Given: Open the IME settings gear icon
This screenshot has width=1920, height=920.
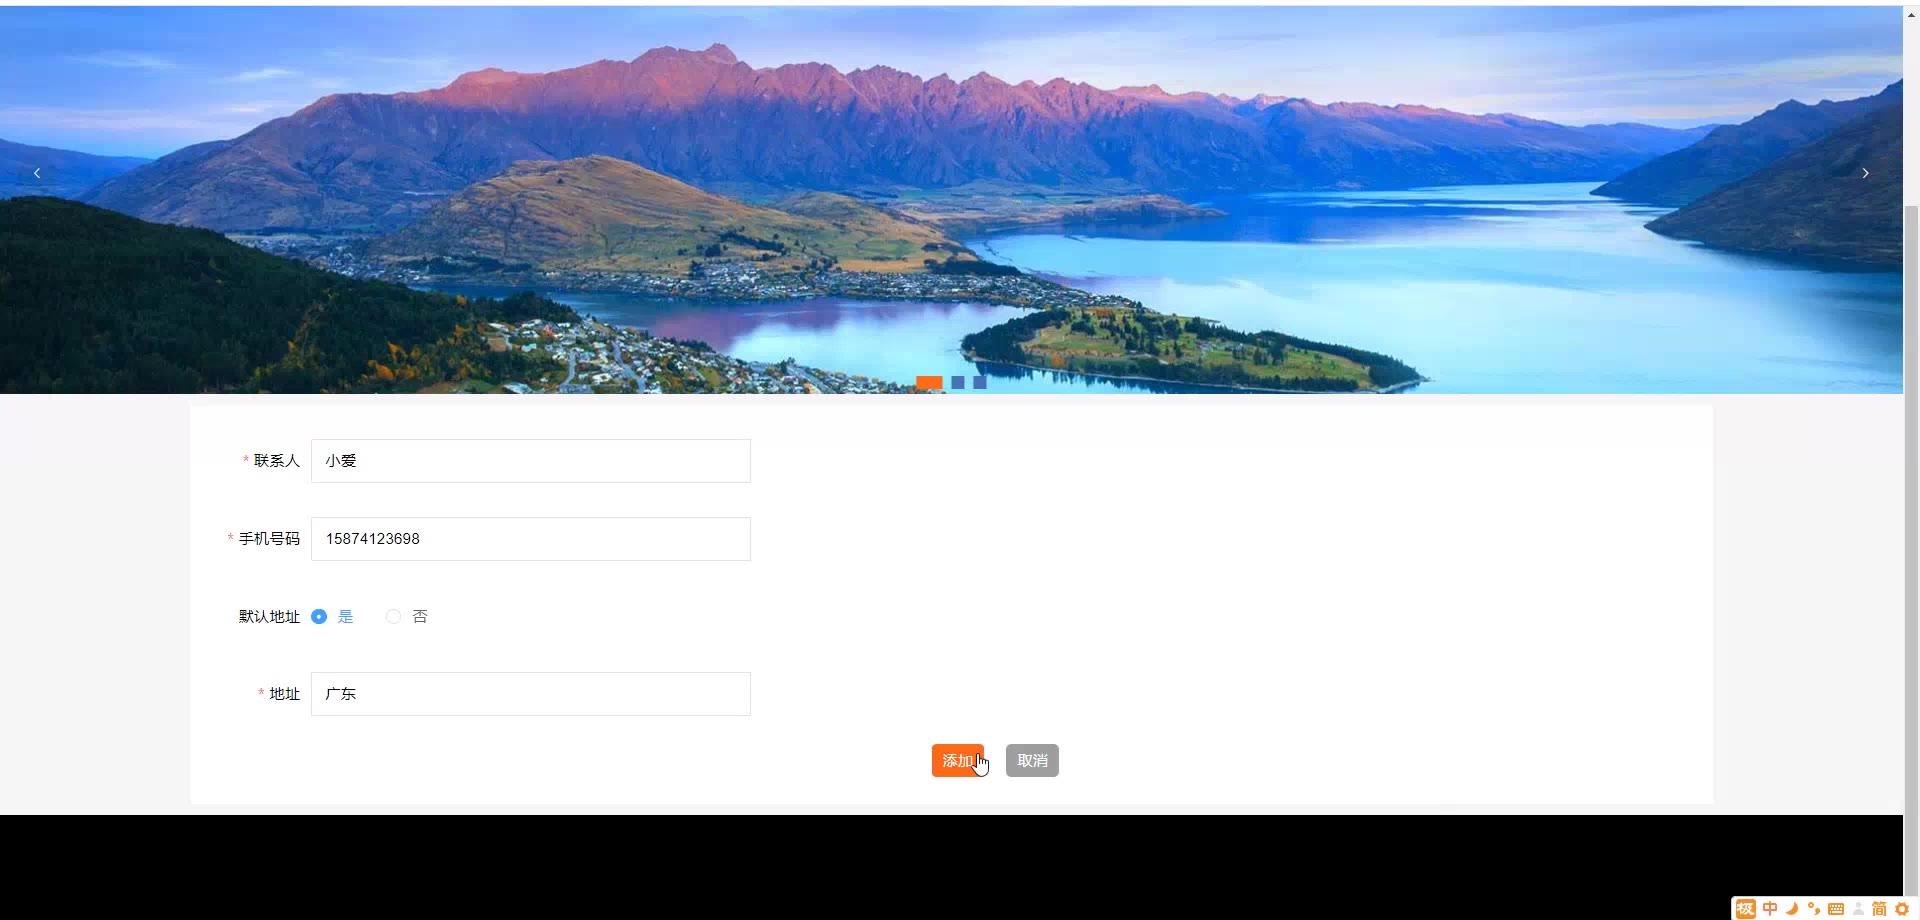Looking at the screenshot, I should coord(1902,908).
